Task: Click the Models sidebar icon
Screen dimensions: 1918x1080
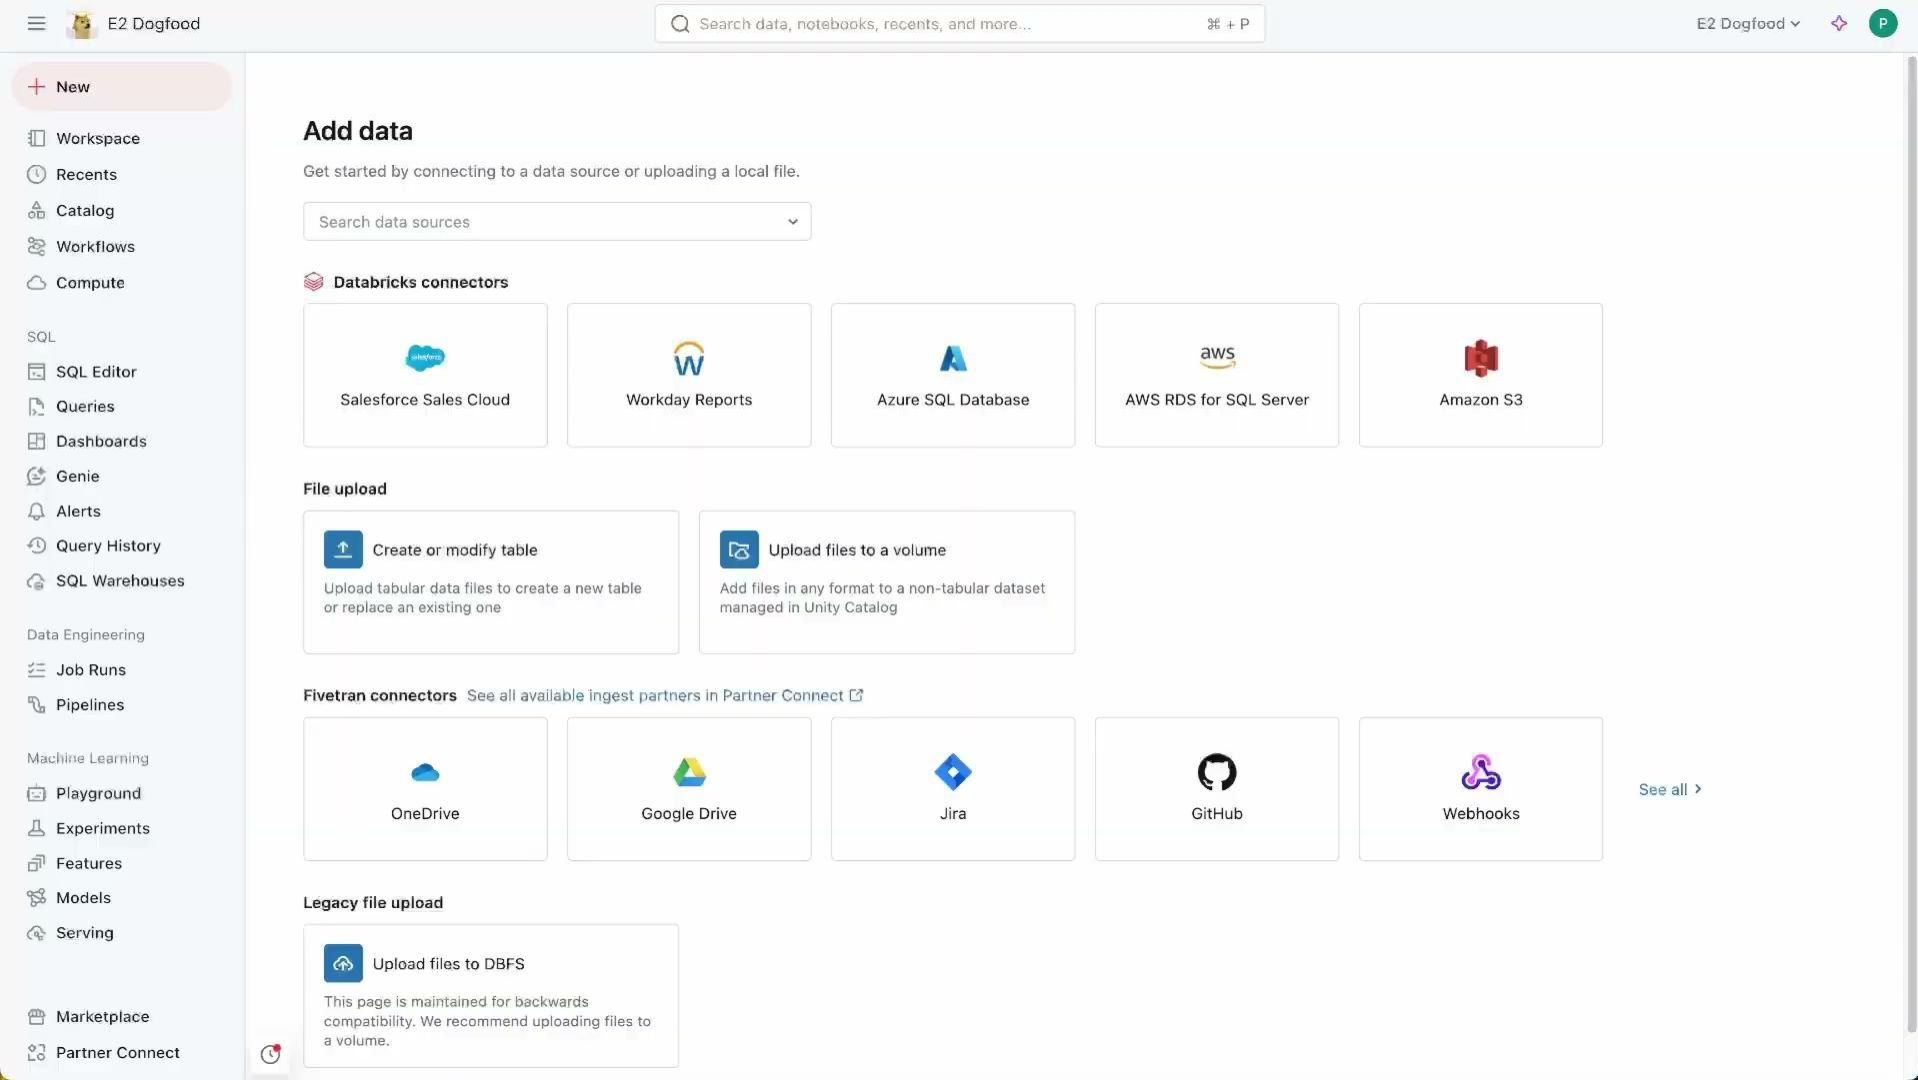Action: (x=37, y=897)
